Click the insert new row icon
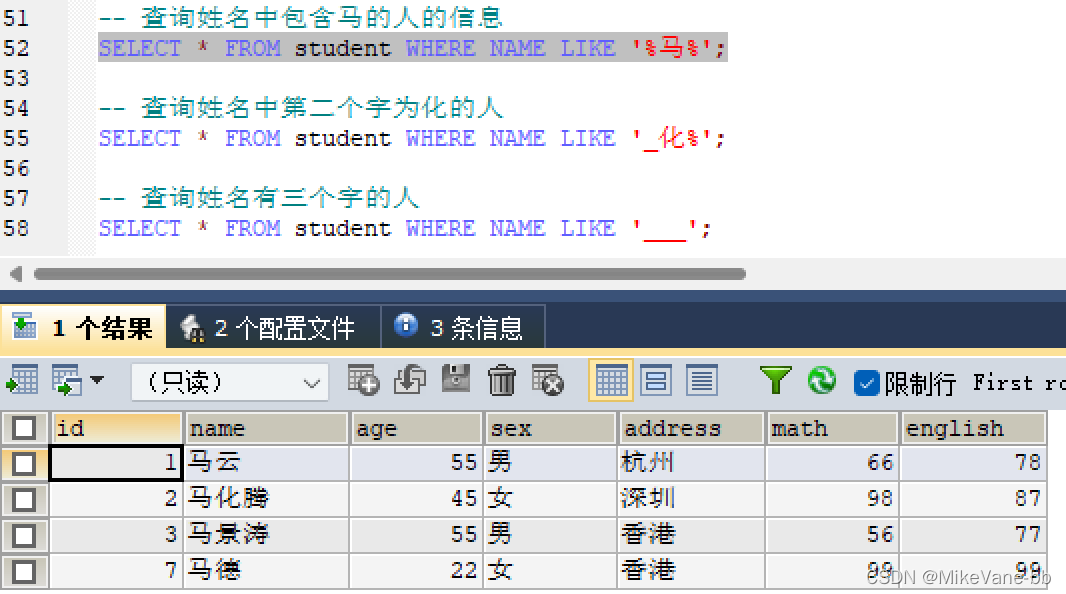Screen dimensions: 1066x594 pyautogui.click(x=364, y=380)
